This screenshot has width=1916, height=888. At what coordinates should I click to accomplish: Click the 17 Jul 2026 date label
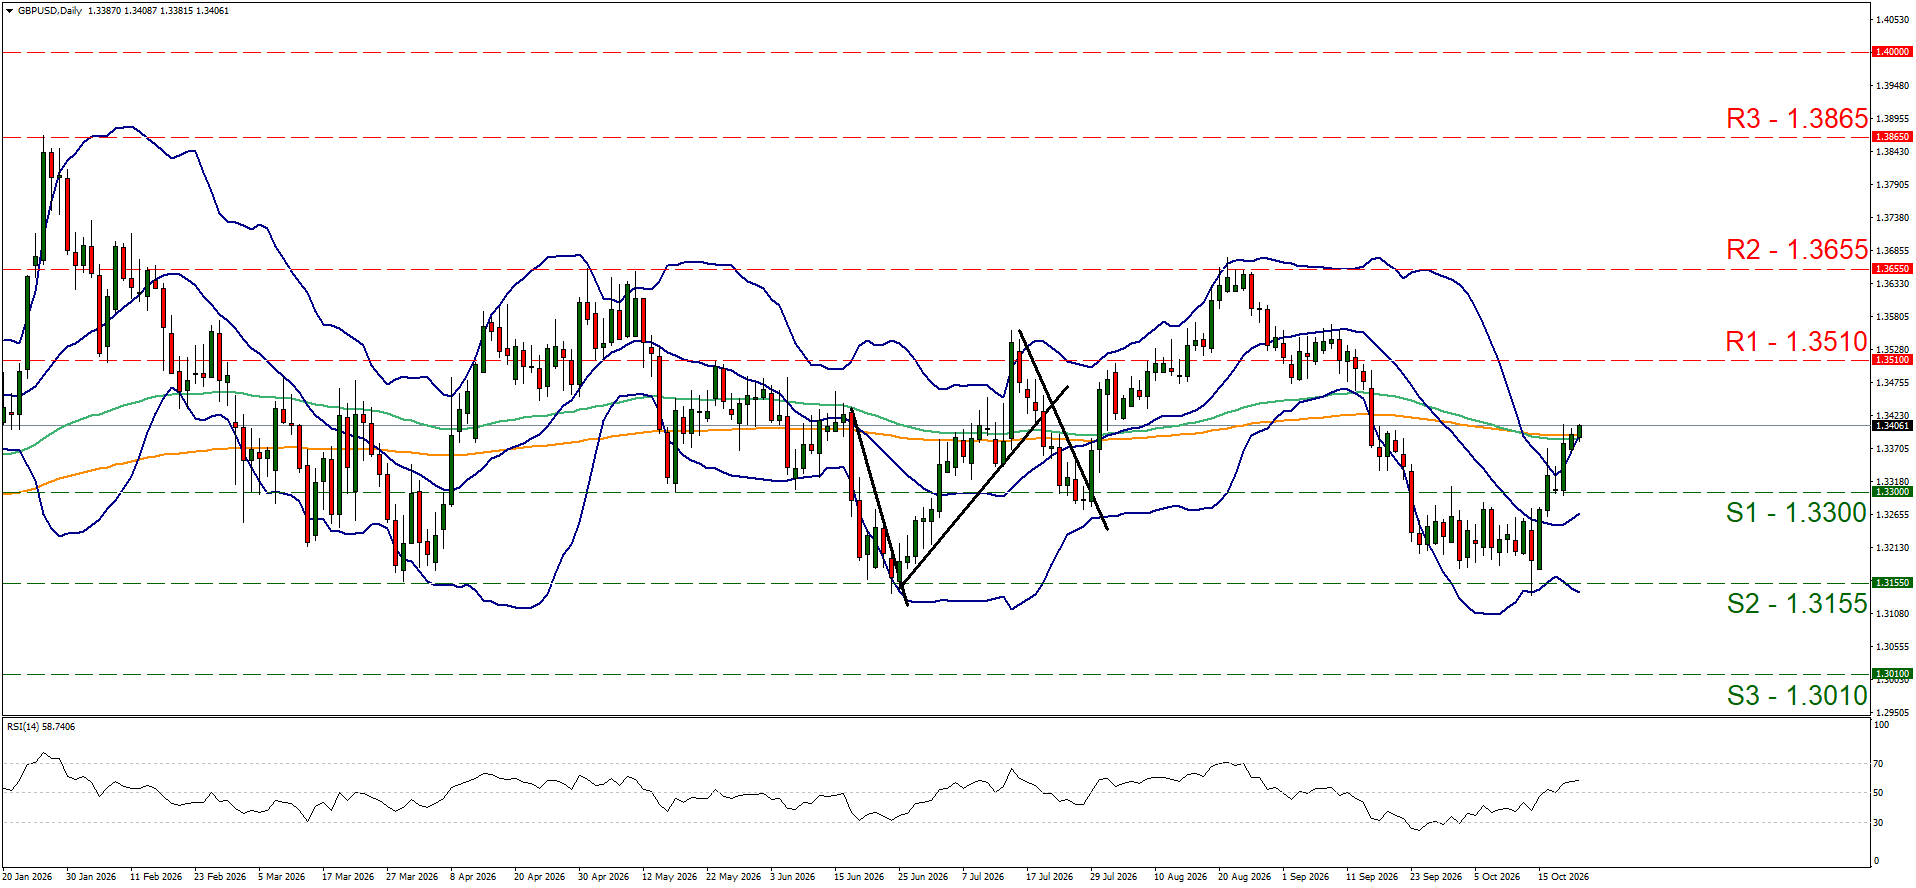1049,877
